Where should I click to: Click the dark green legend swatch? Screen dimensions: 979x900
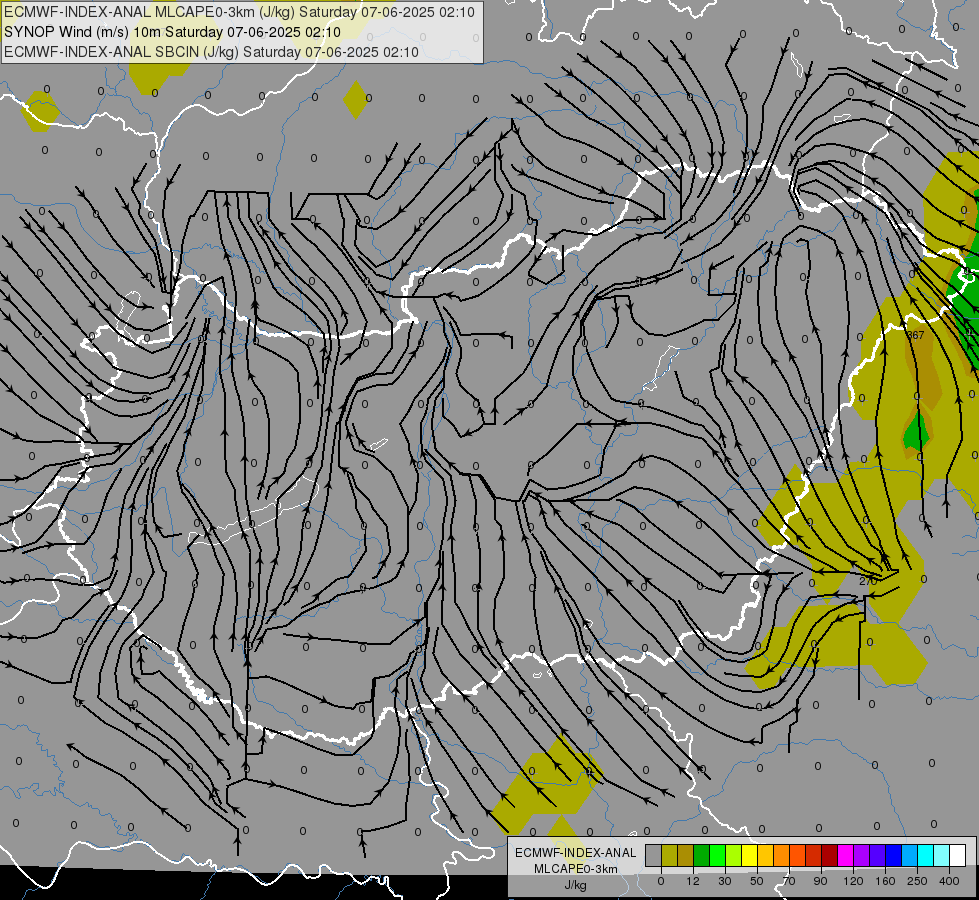pos(702,855)
